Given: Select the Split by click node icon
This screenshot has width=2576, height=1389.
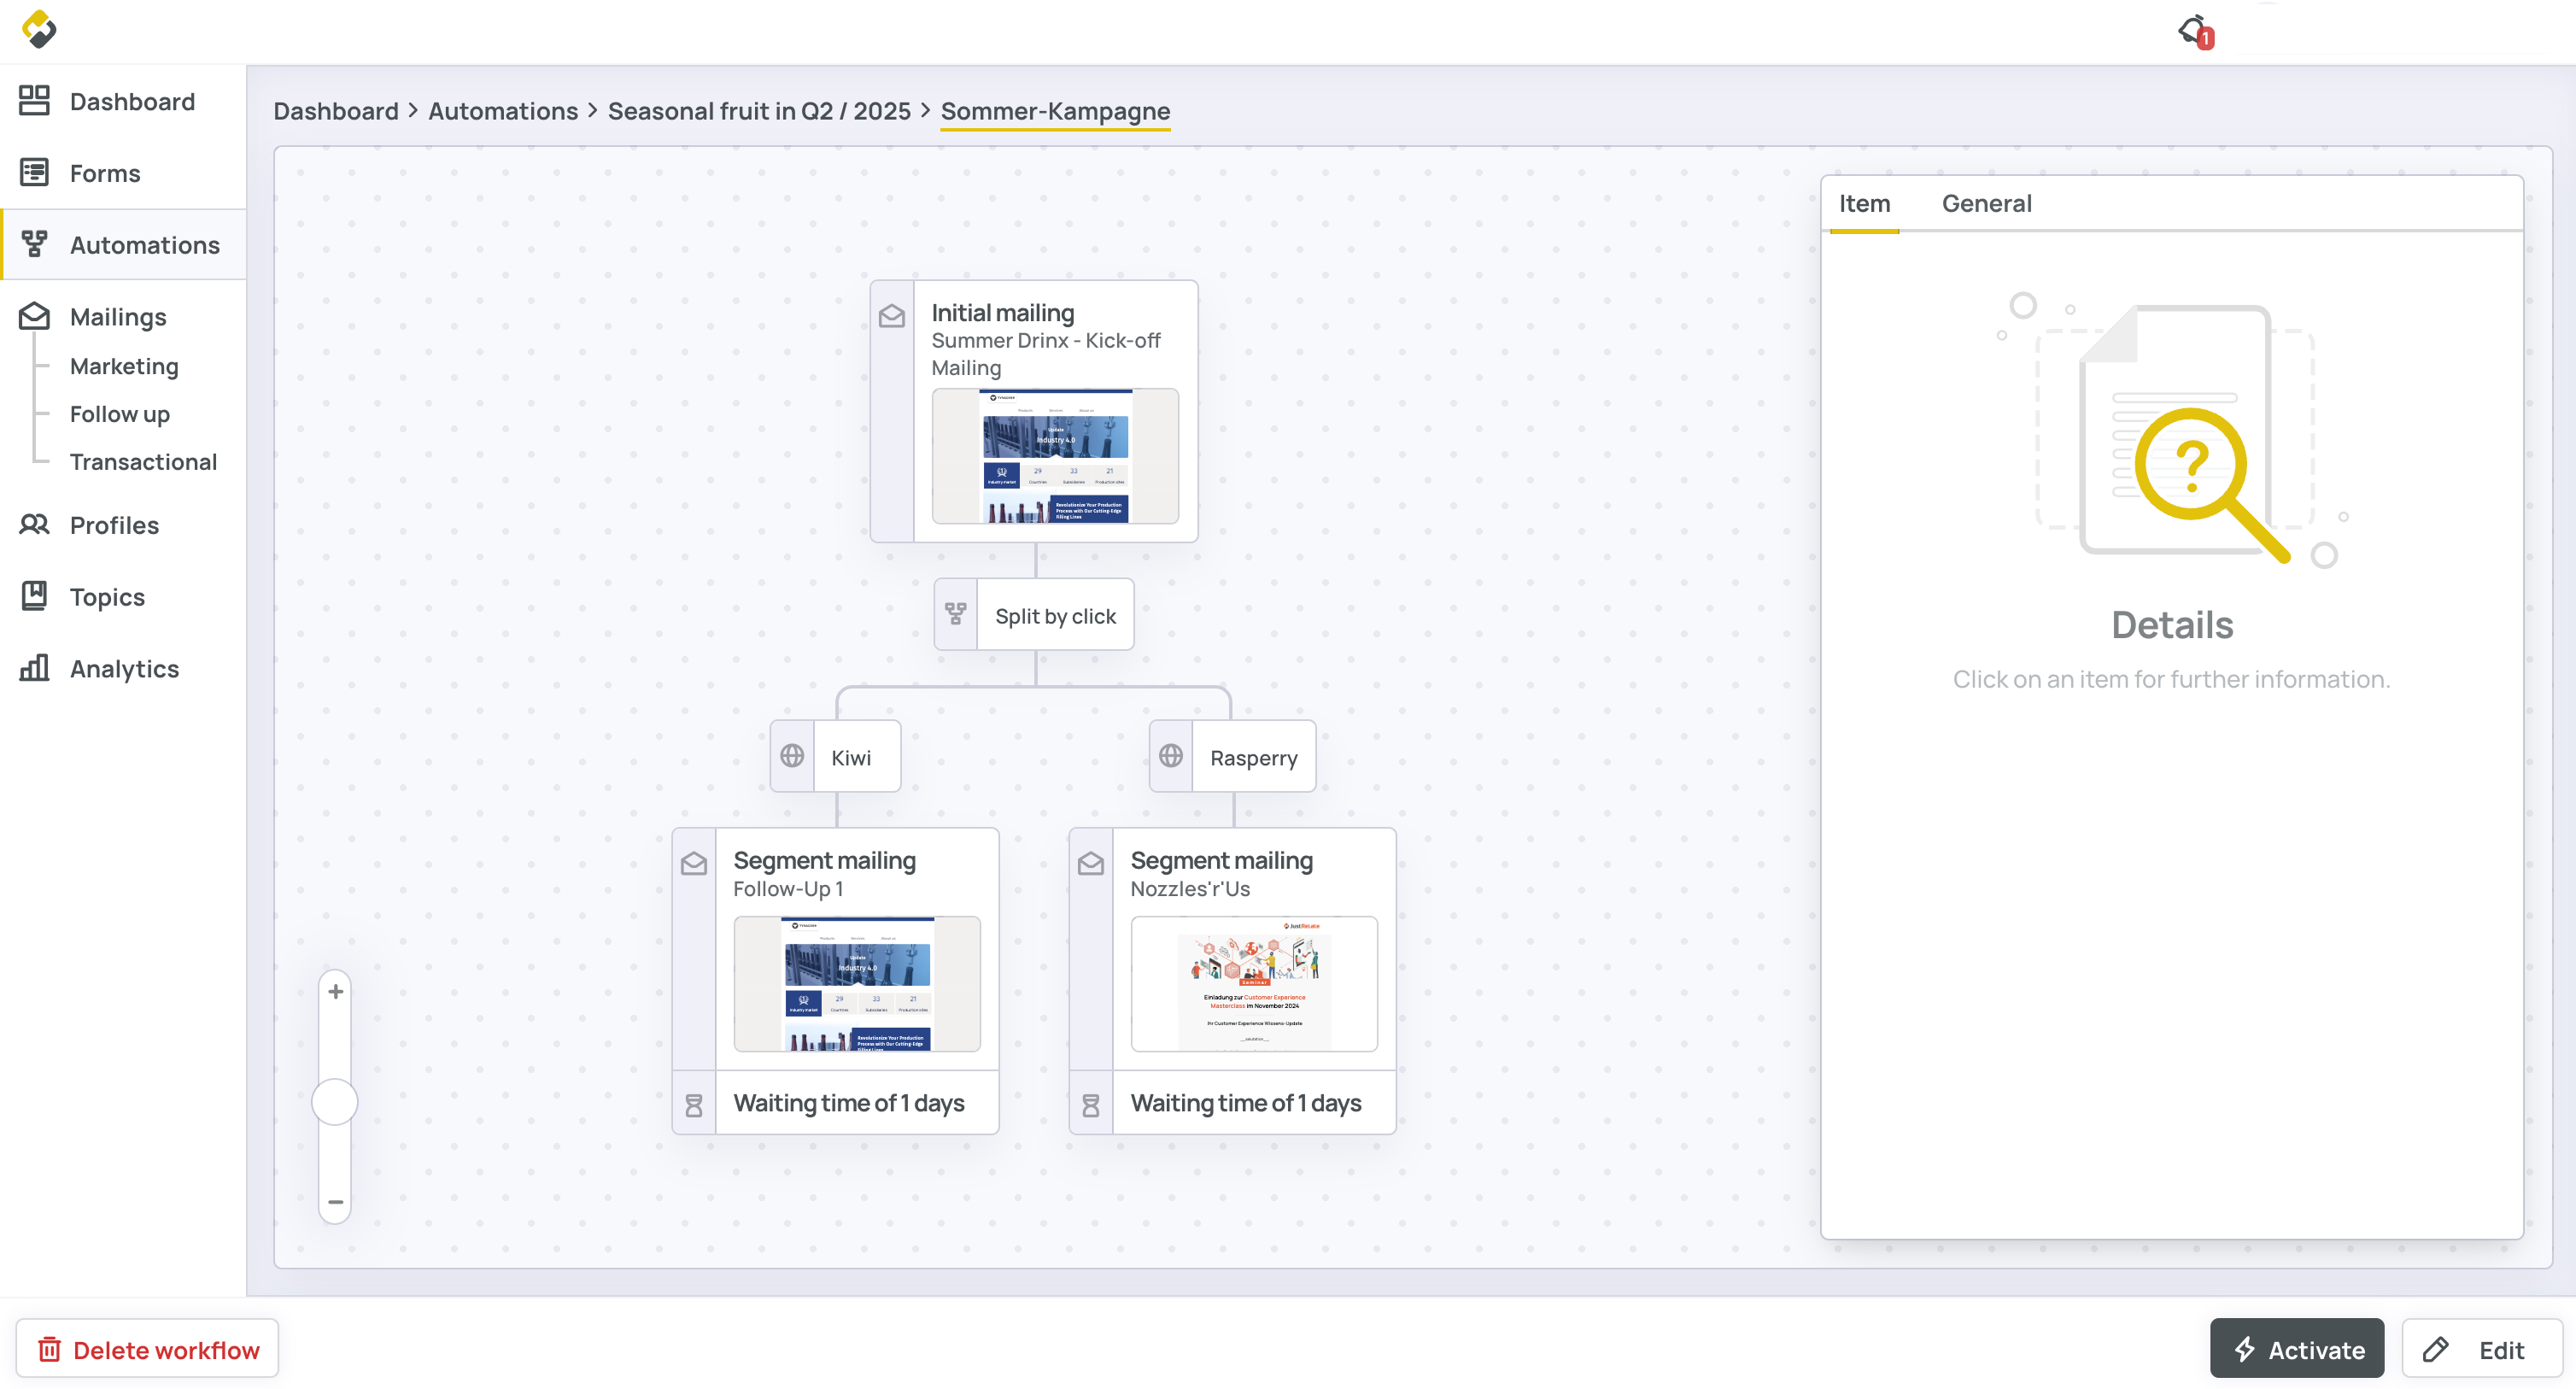Looking at the screenshot, I should point(956,614).
